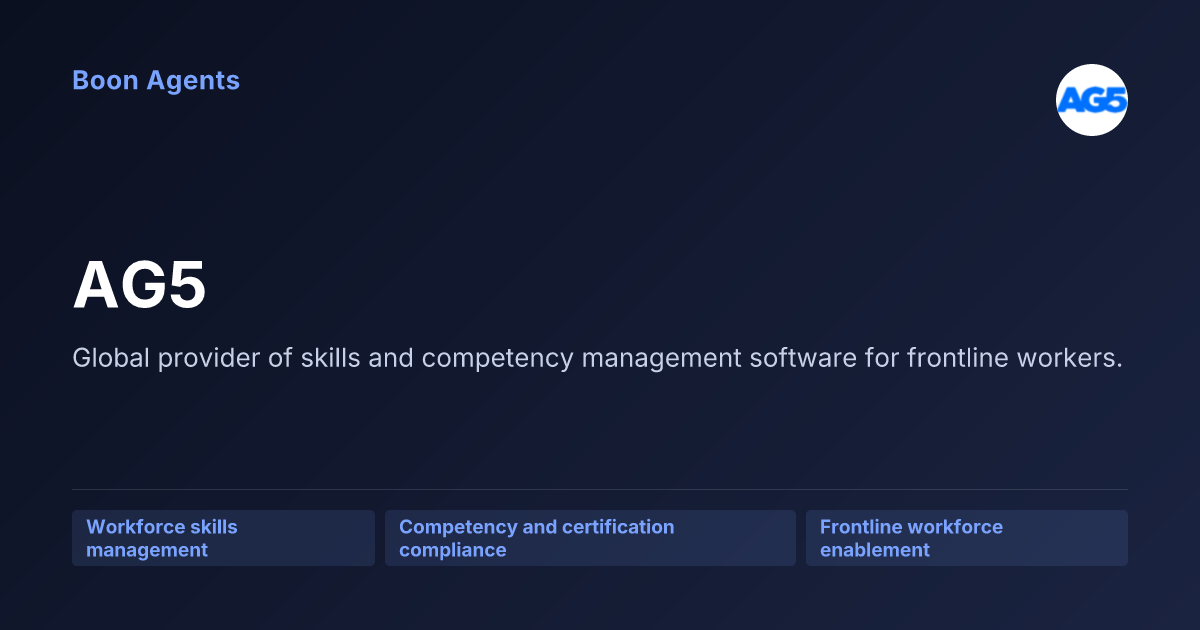
Task: Click the description starting 'Global provider of skills'
Action: pos(598,358)
